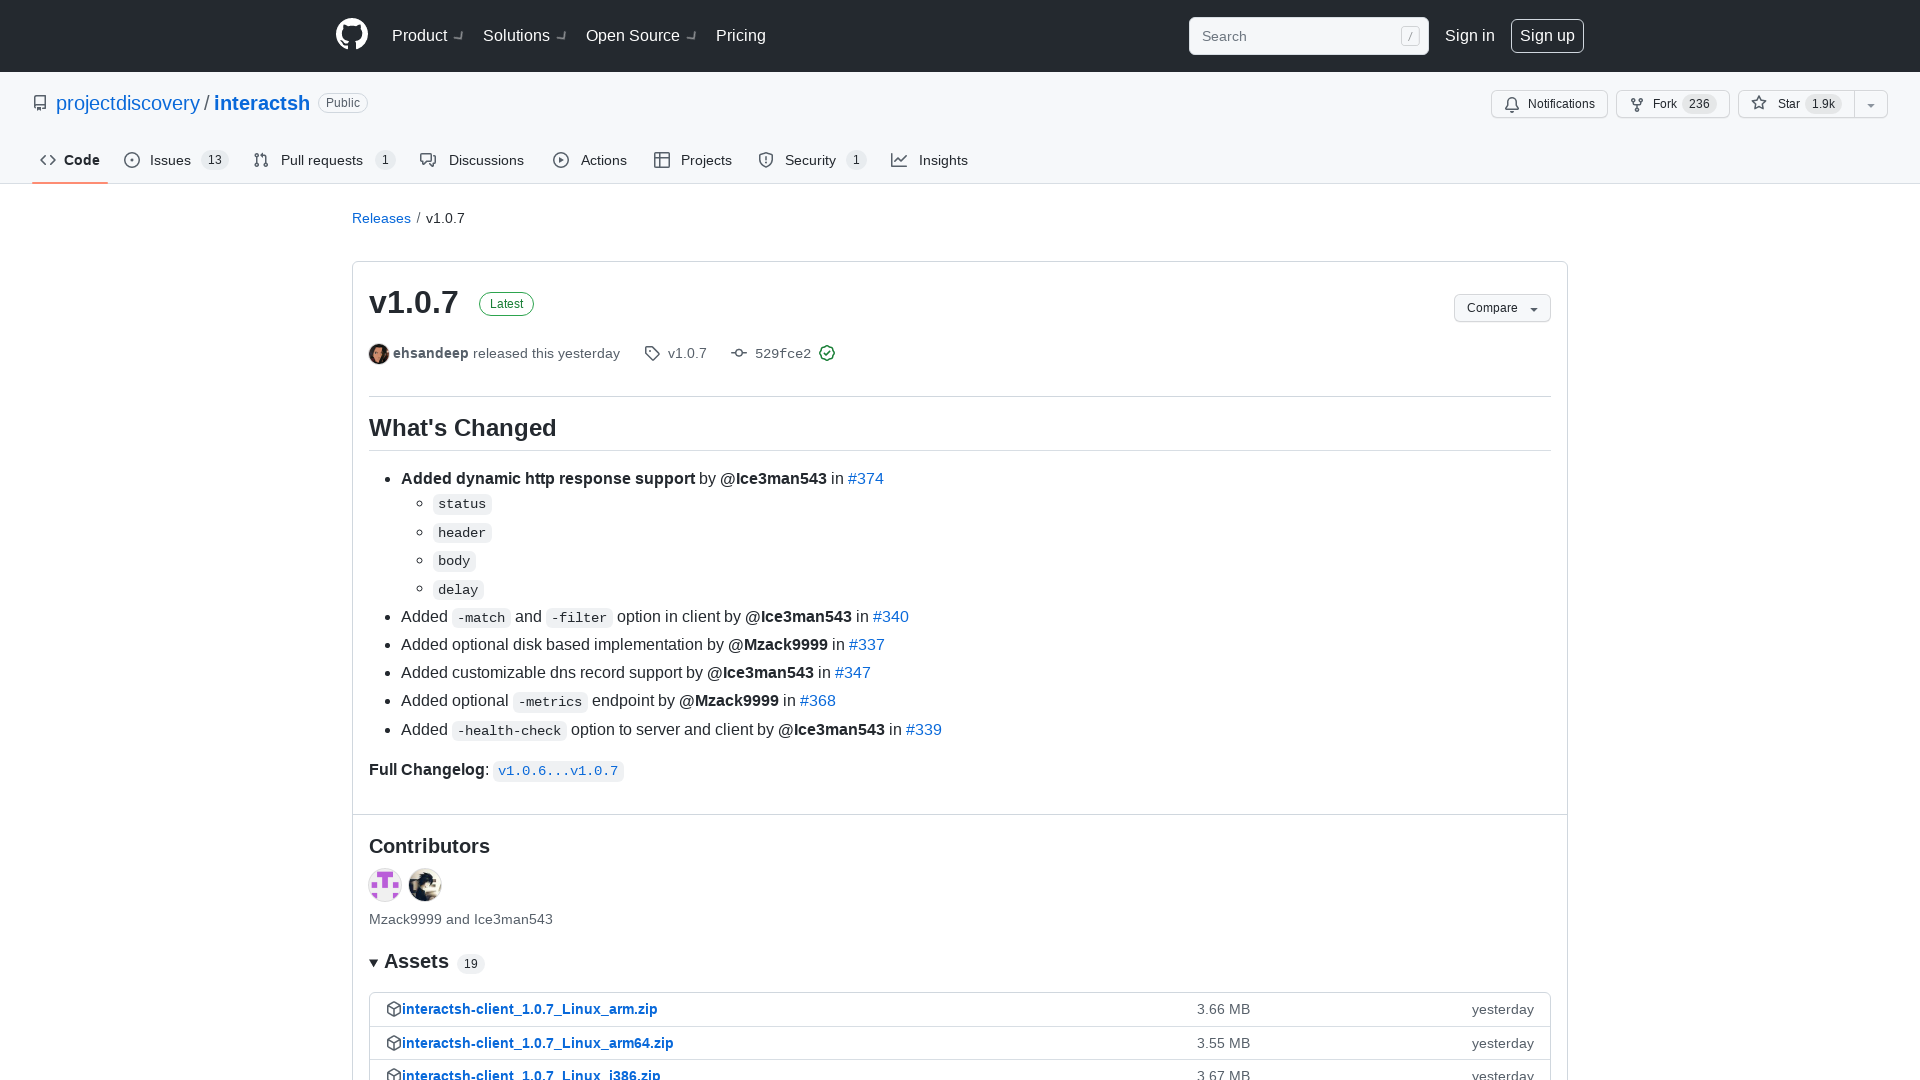Image resolution: width=1920 pixels, height=1080 pixels.
Task: Click Mzack9999's contributor avatar
Action: click(385, 885)
